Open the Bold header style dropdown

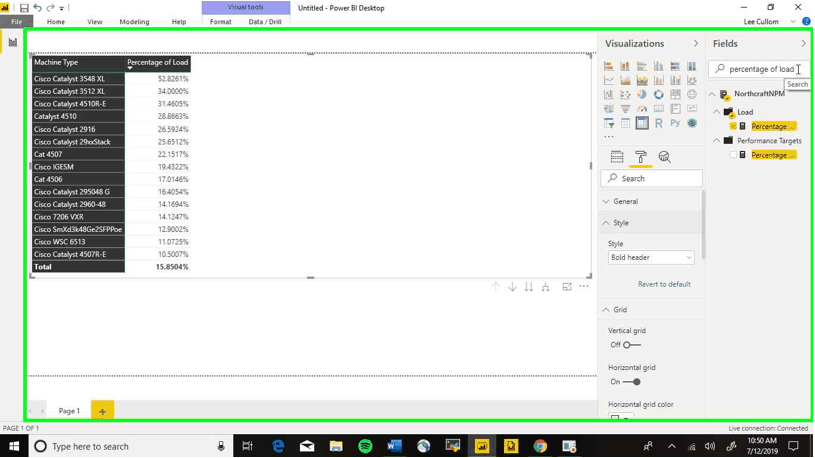pyautogui.click(x=651, y=257)
